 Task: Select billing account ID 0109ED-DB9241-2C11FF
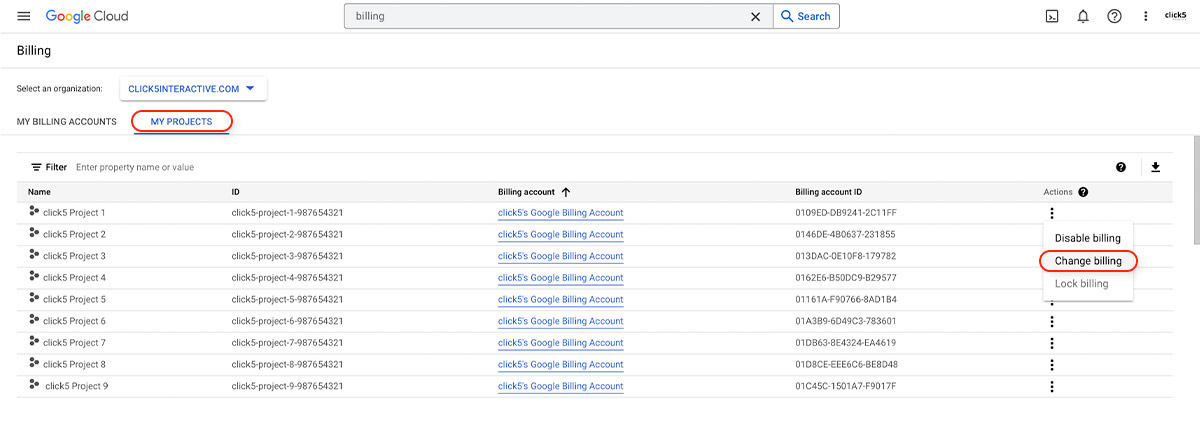[x=846, y=213]
